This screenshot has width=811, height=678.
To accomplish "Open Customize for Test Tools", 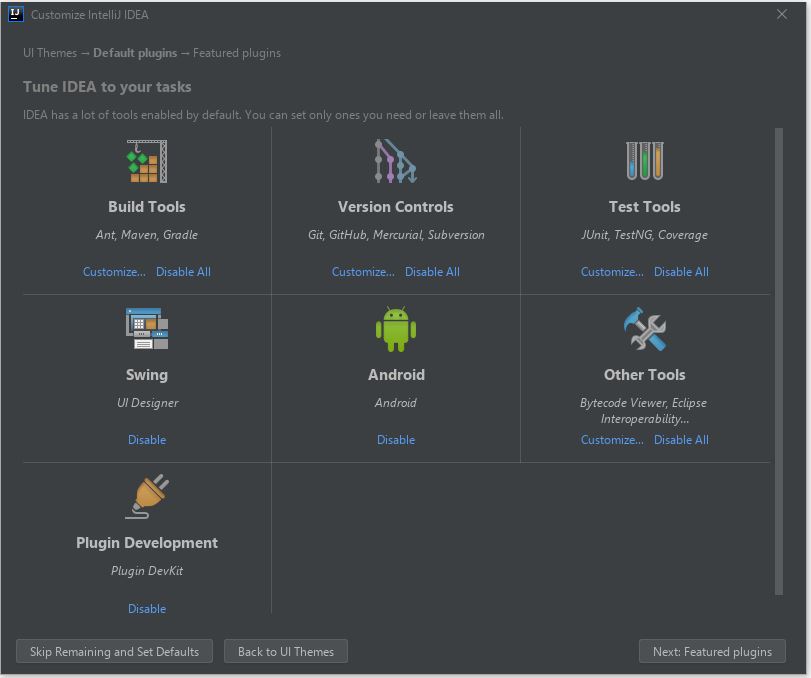I will point(612,272).
